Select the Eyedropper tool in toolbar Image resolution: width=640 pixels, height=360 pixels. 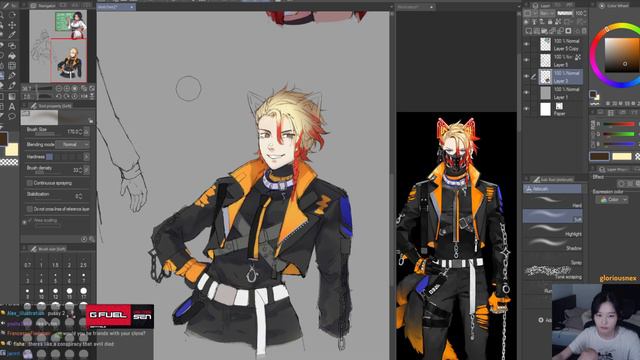click(12, 35)
